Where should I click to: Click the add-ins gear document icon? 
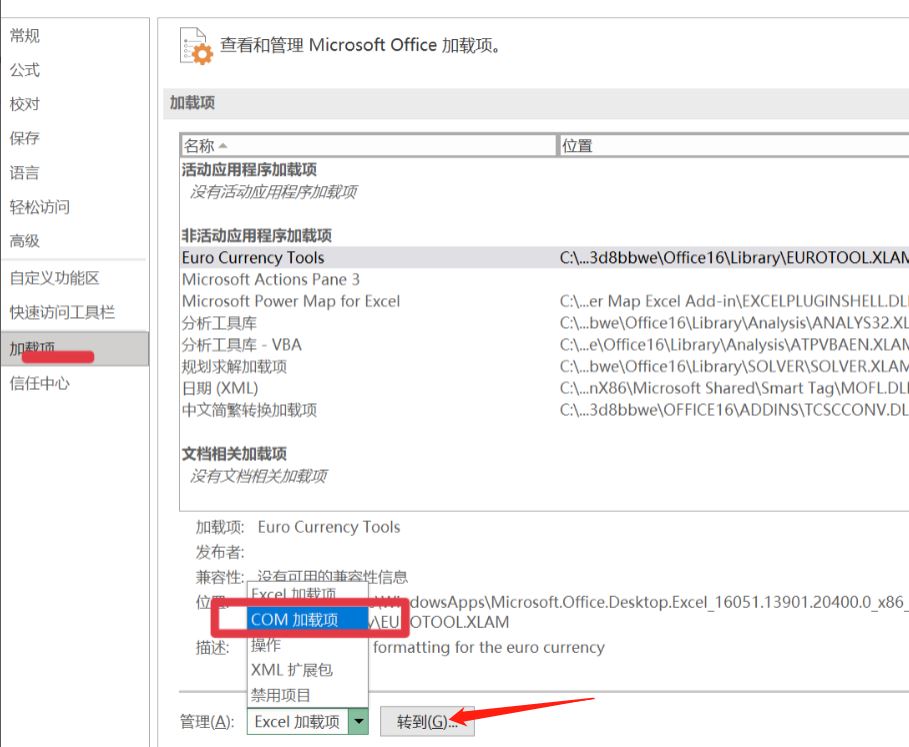pos(196,46)
